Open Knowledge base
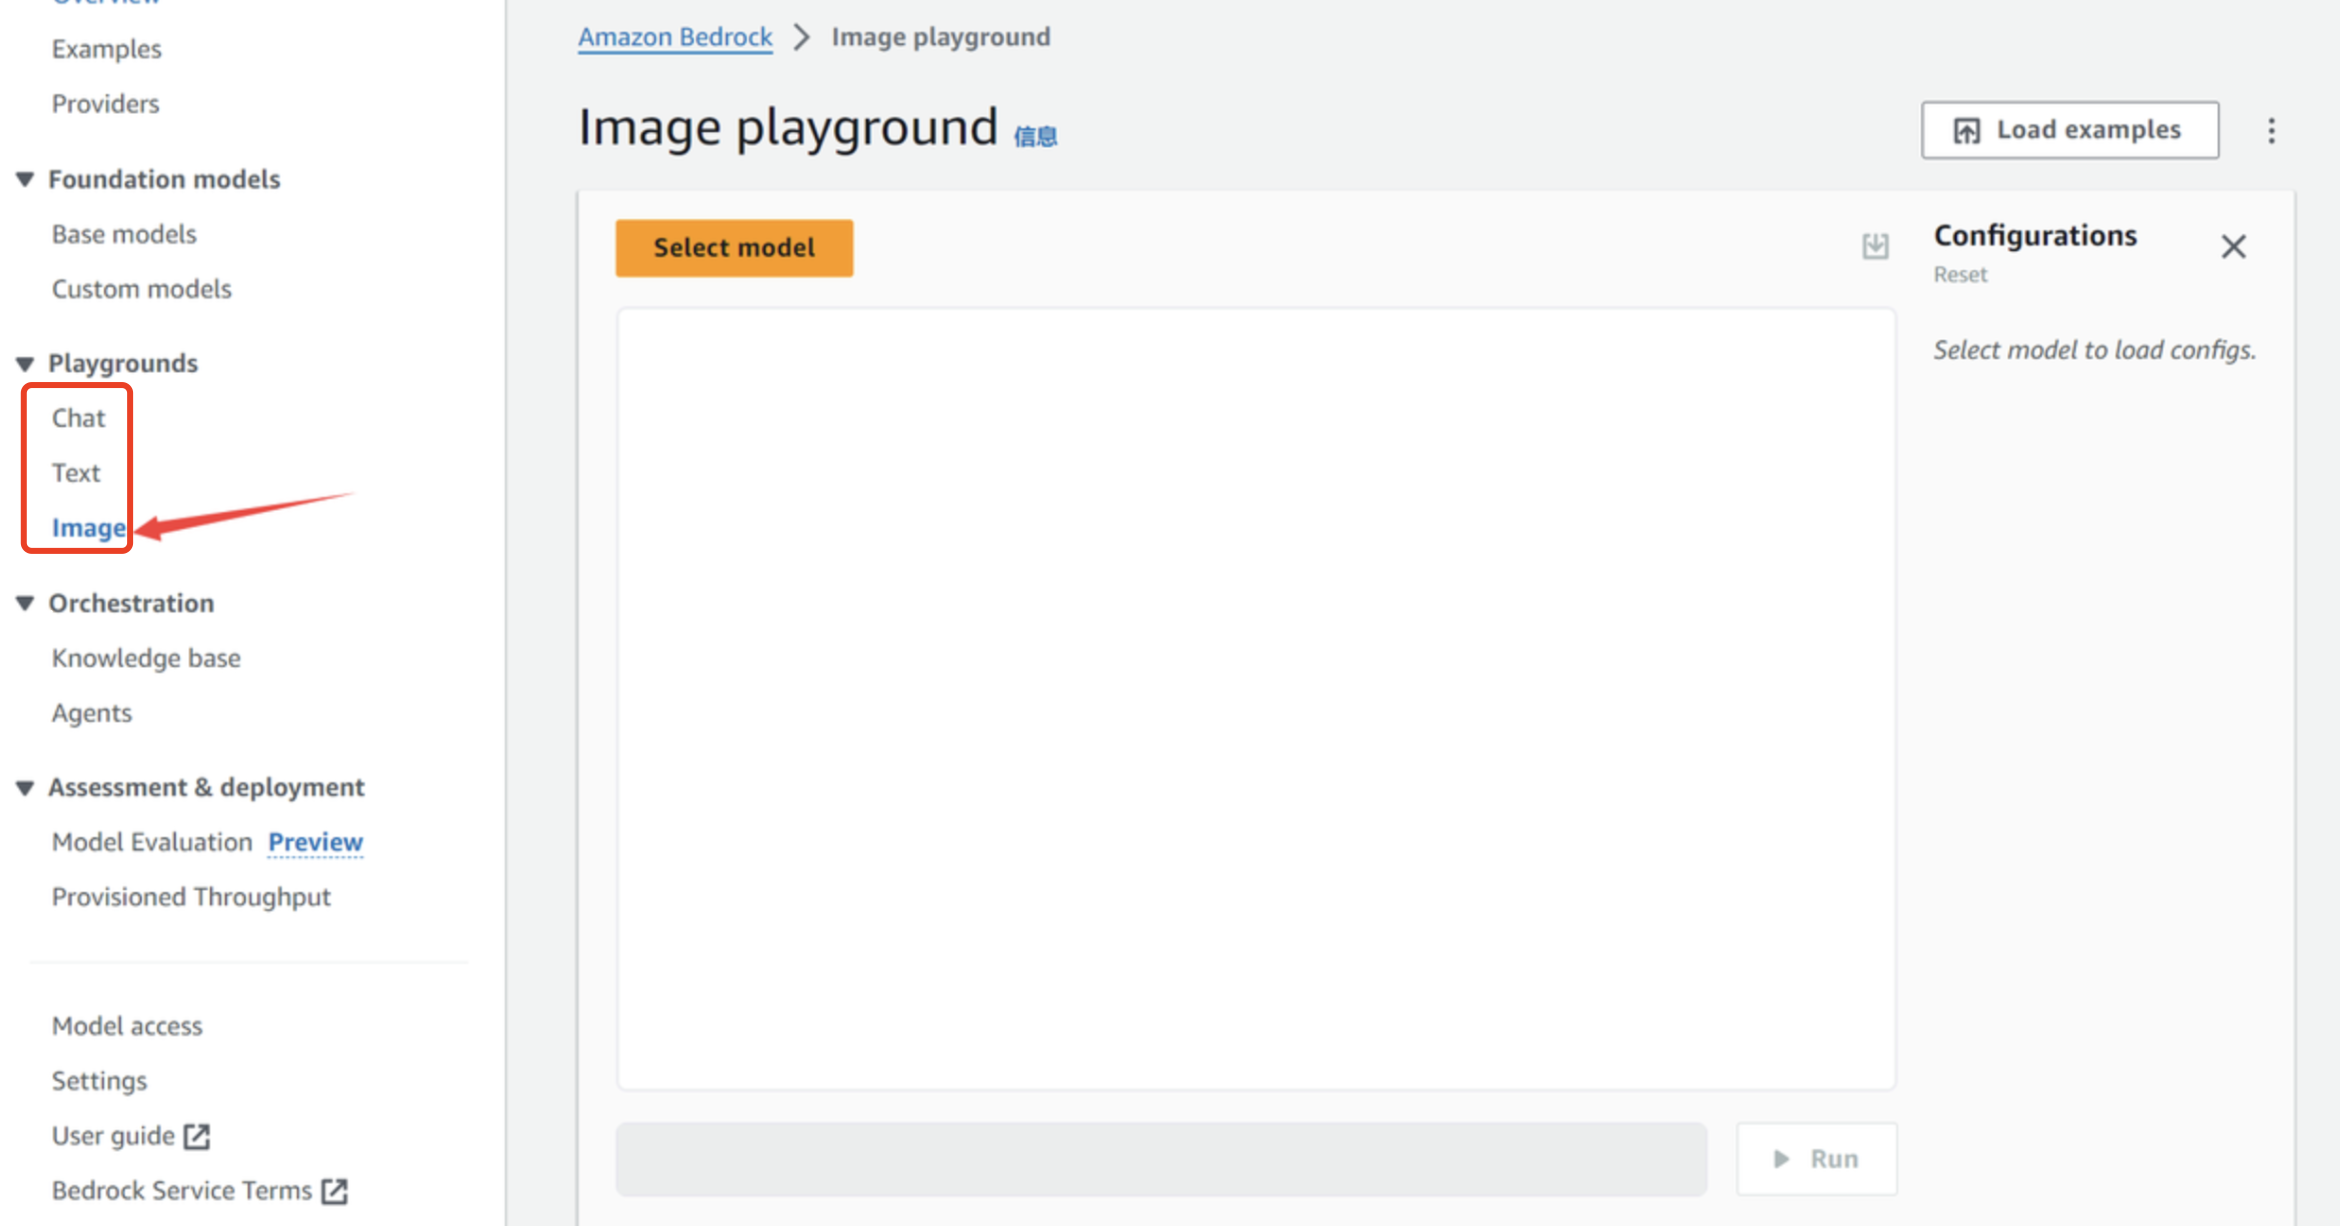The height and width of the screenshot is (1226, 2340). point(146,658)
